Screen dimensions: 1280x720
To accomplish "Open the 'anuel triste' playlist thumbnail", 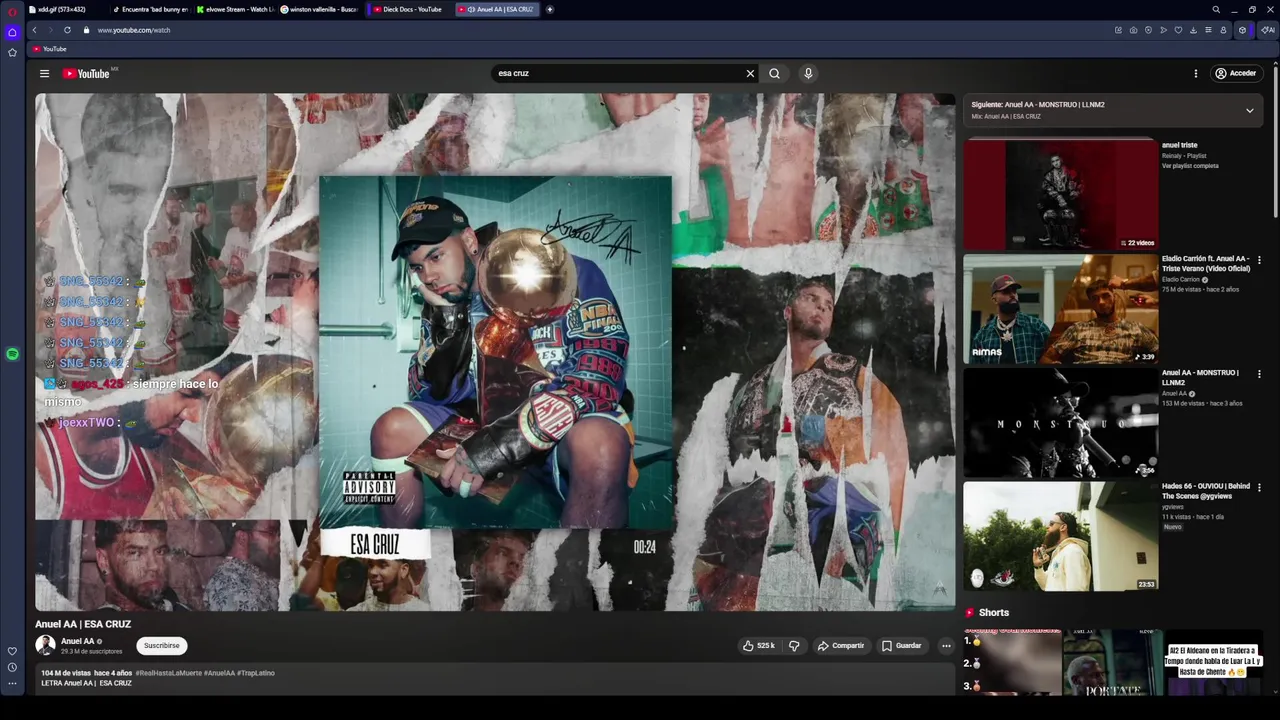I will click(x=1060, y=194).
